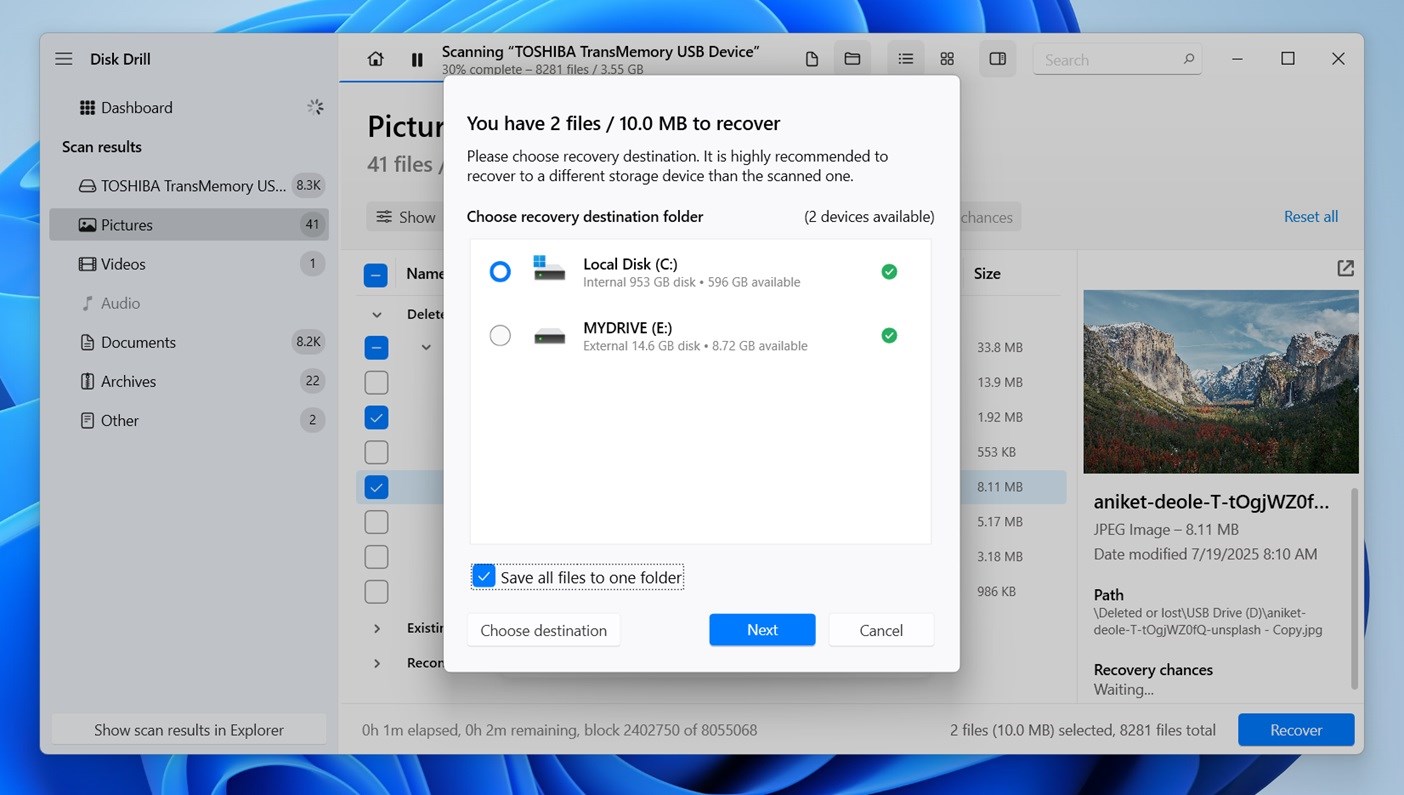Viewport: 1404px width, 795px height.
Task: Uncheck the 1.92 MB file checkbox
Action: (376, 417)
